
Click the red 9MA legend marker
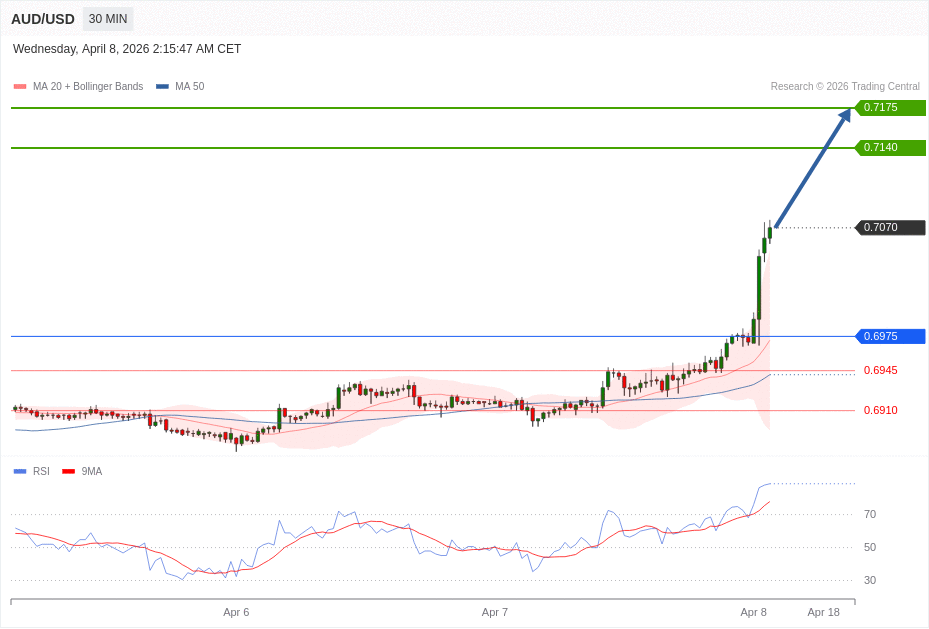(x=67, y=471)
